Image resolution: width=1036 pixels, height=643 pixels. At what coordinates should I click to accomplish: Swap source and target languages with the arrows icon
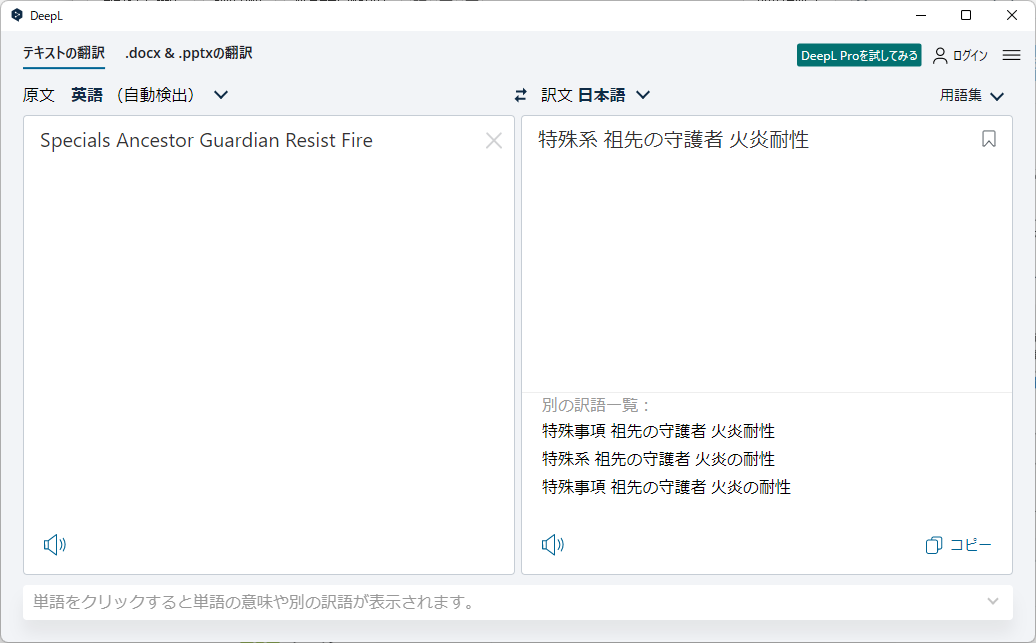click(520, 94)
